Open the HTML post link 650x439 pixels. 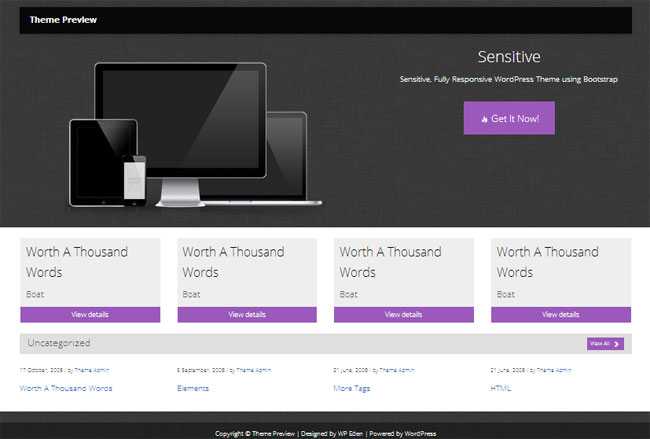[x=501, y=388]
